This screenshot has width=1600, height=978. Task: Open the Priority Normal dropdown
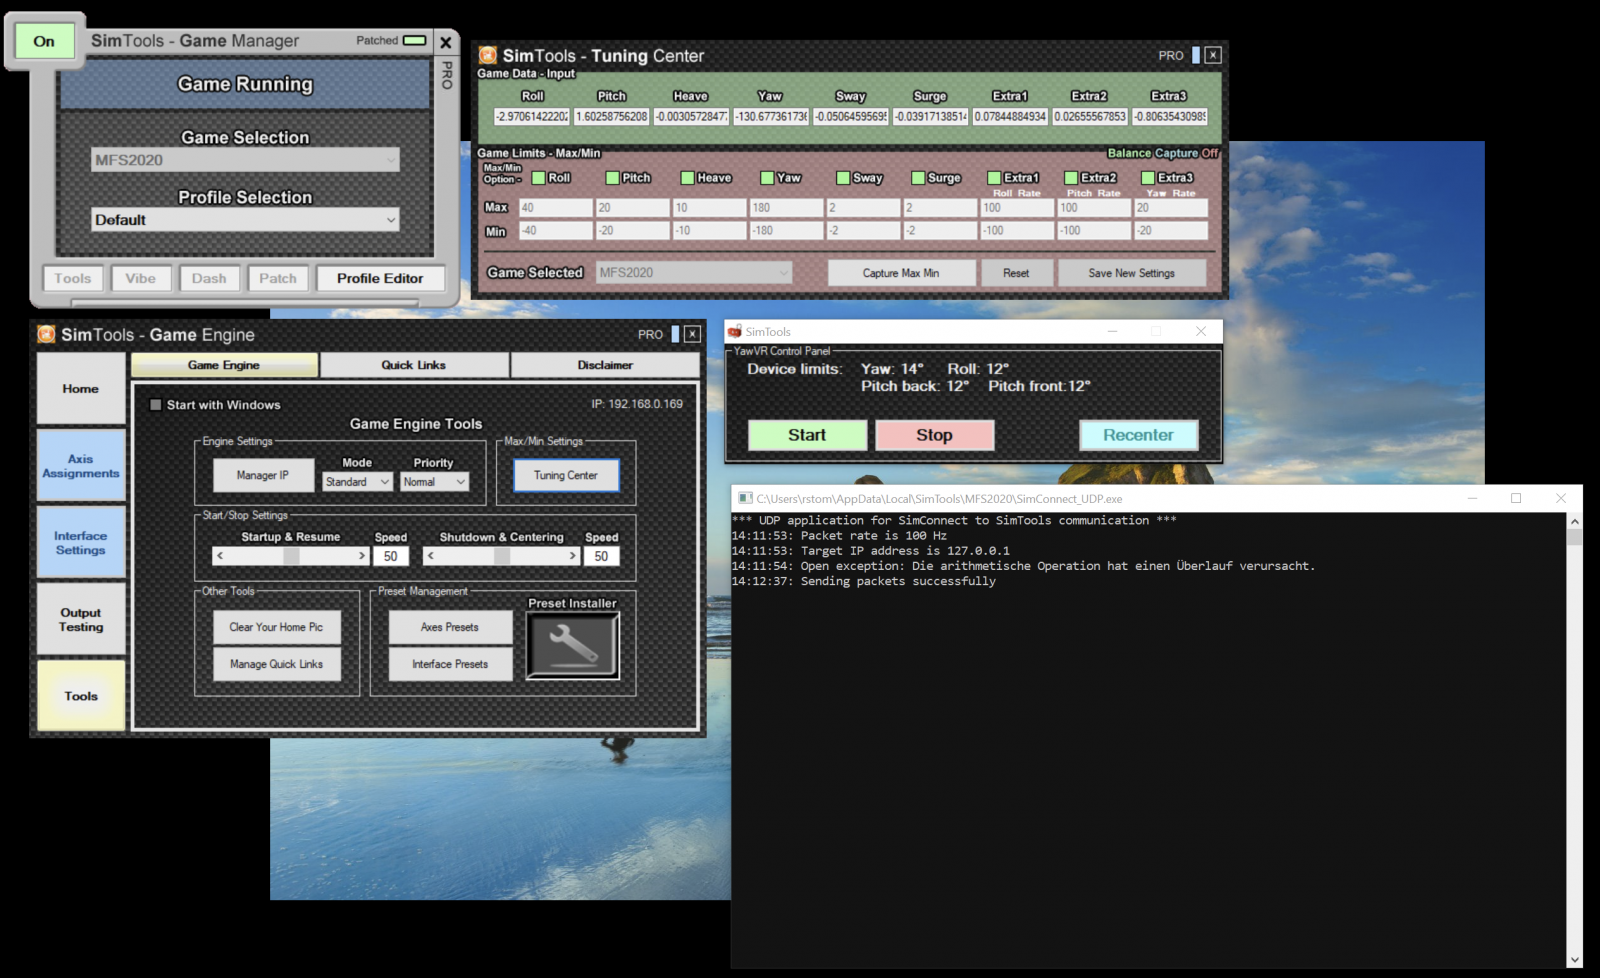tap(434, 482)
